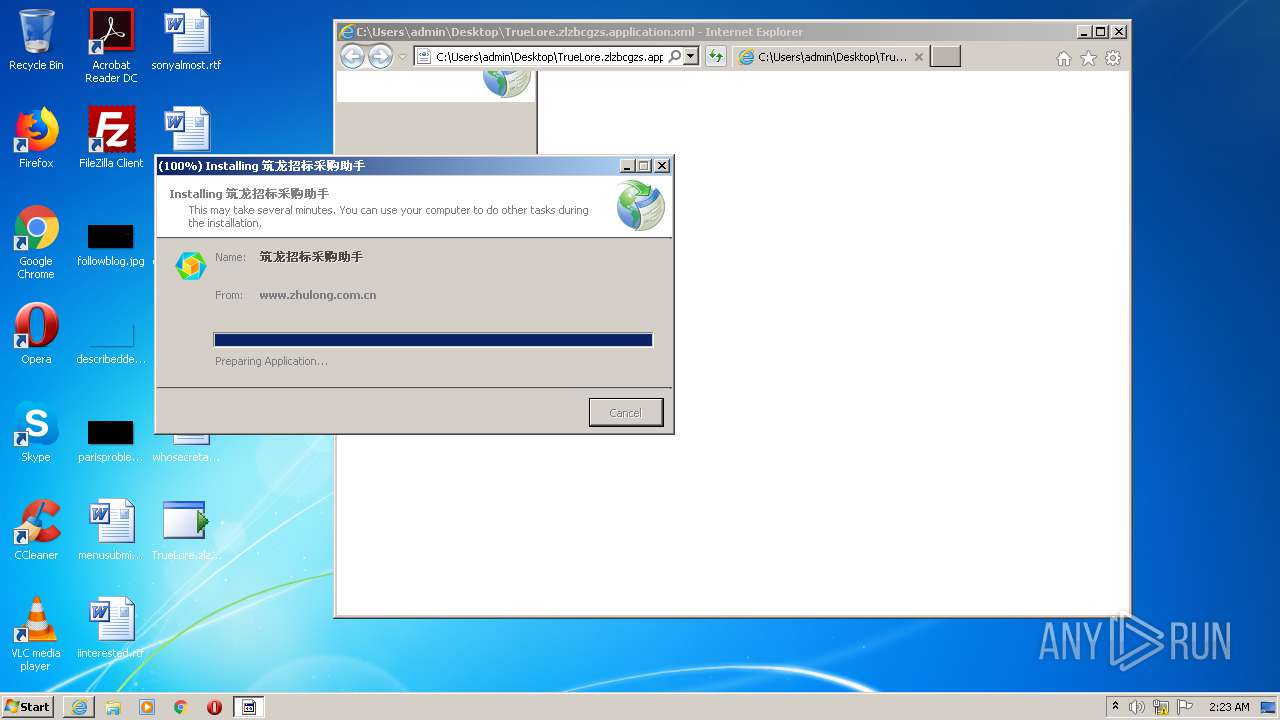Open Internet Explorer tools gear
This screenshot has height=720, width=1280.
[x=1113, y=58]
